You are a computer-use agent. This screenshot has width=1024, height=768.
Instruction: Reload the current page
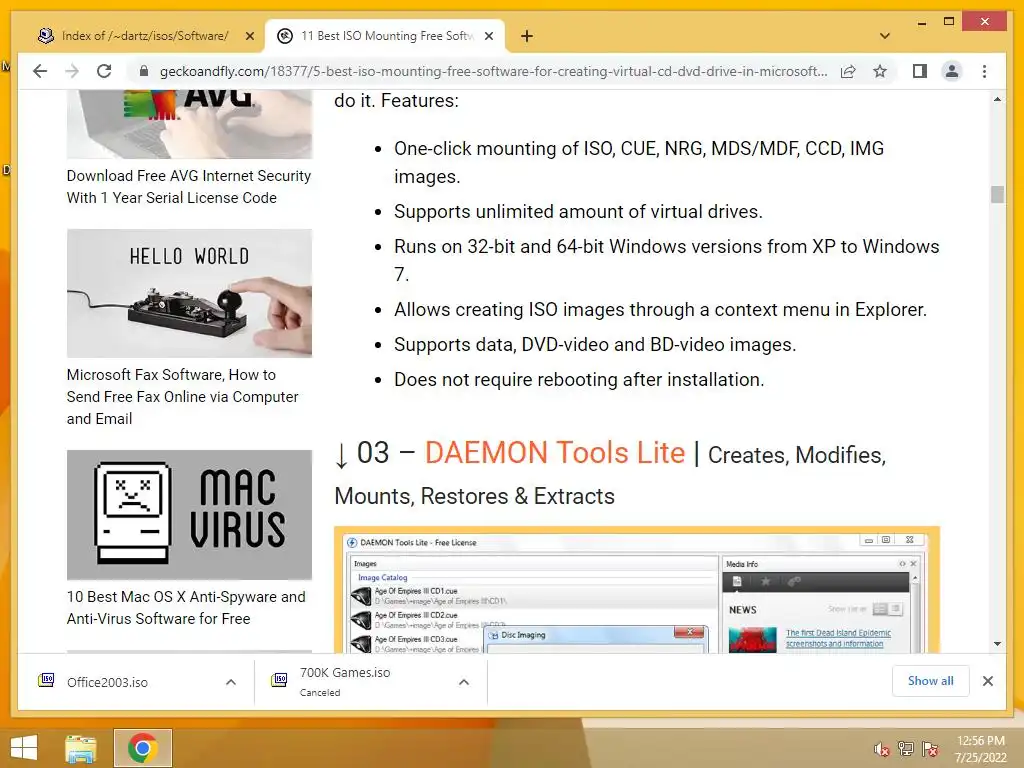click(x=104, y=71)
